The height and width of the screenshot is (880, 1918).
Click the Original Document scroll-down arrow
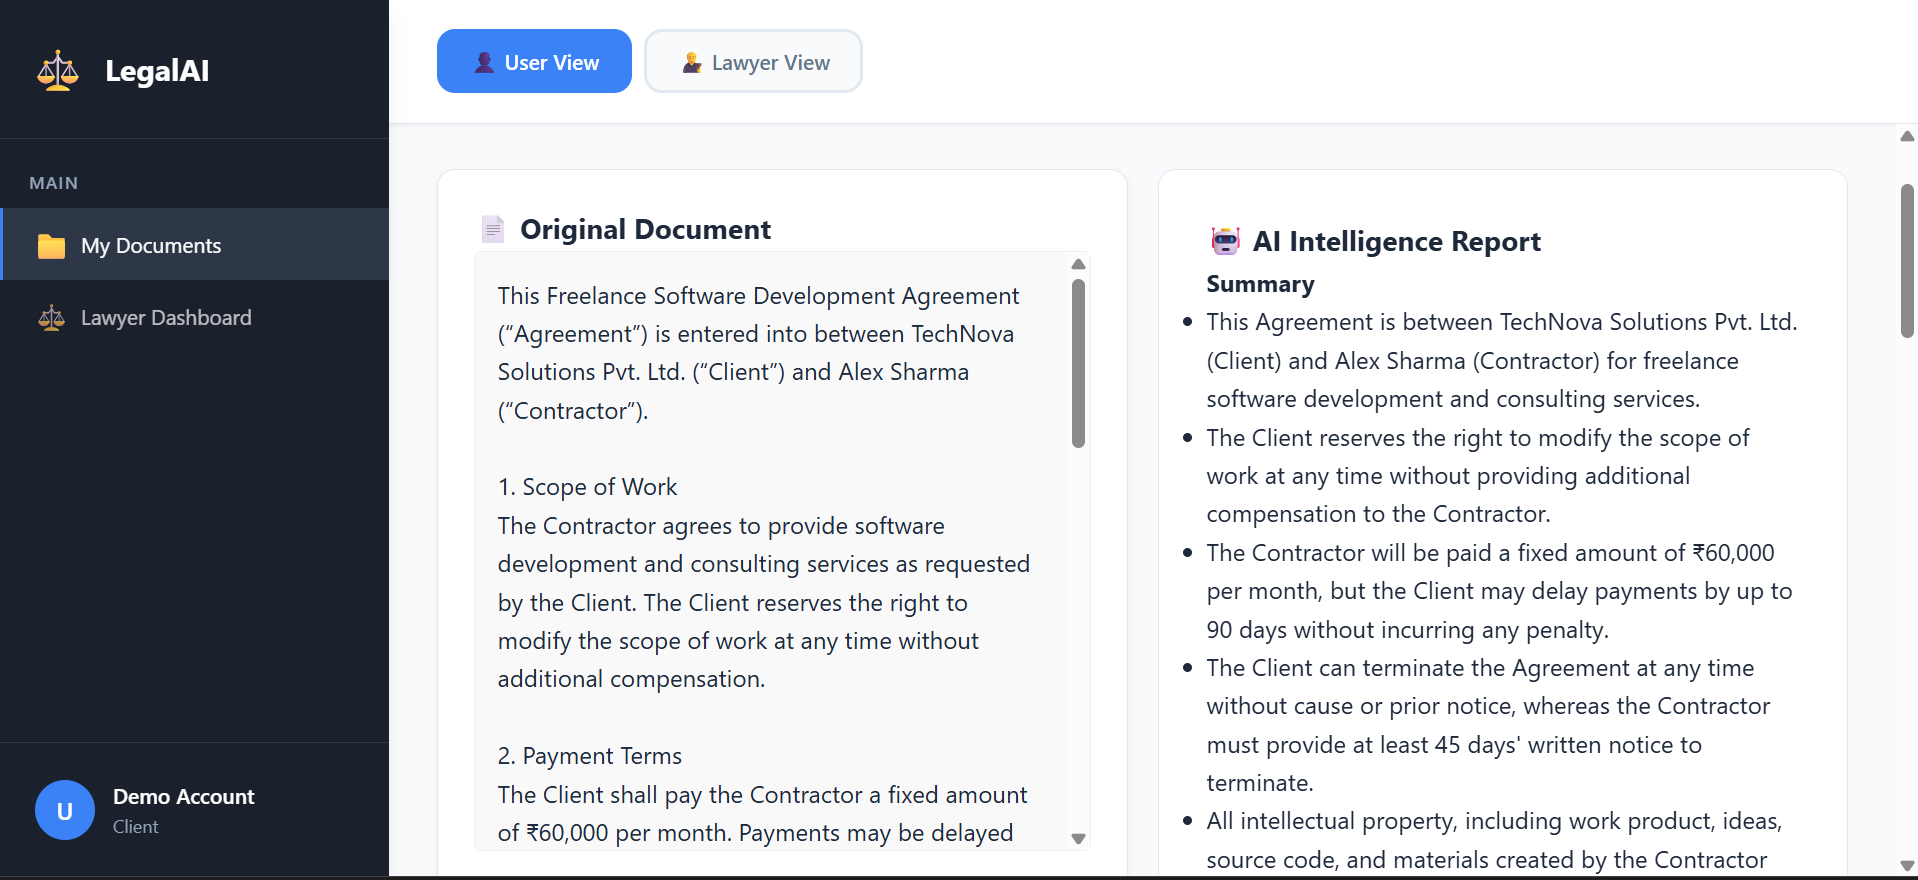click(1078, 839)
